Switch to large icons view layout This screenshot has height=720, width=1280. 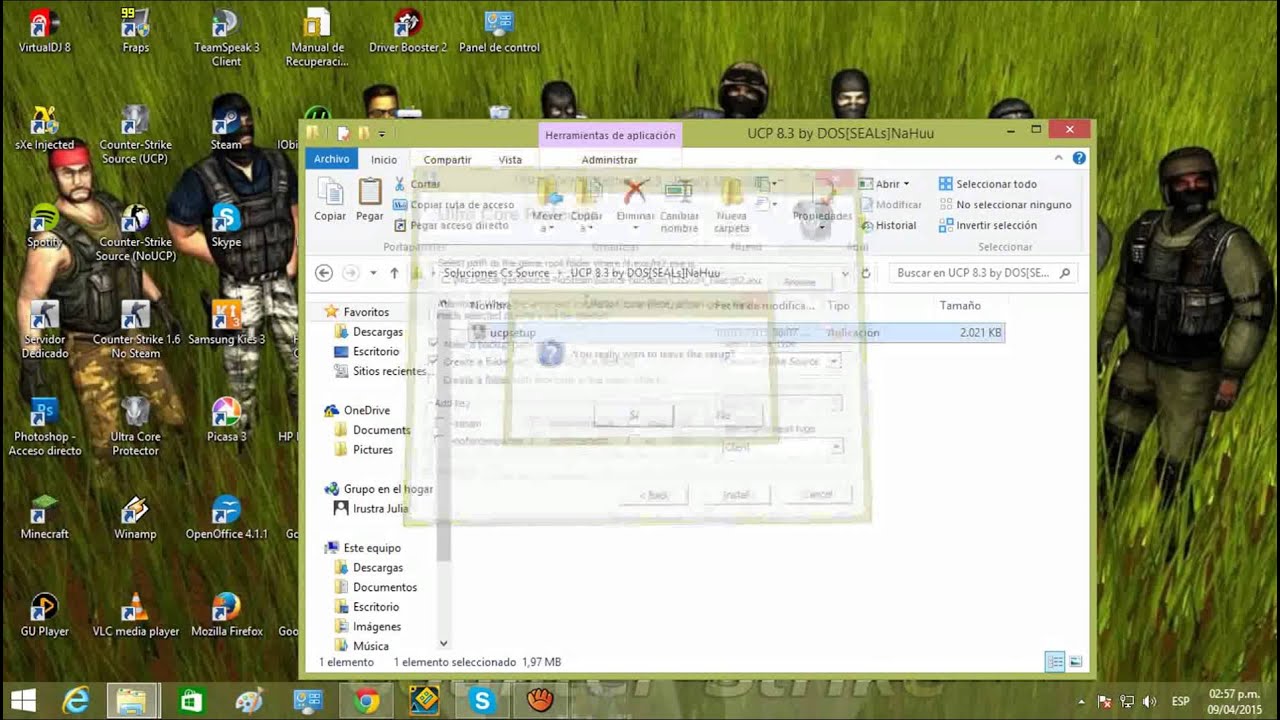tap(1076, 661)
